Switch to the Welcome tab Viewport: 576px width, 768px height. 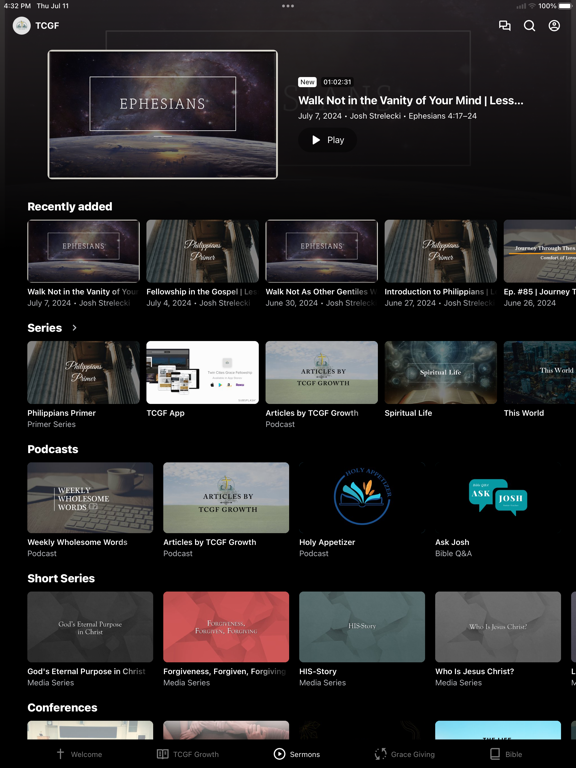(79, 754)
